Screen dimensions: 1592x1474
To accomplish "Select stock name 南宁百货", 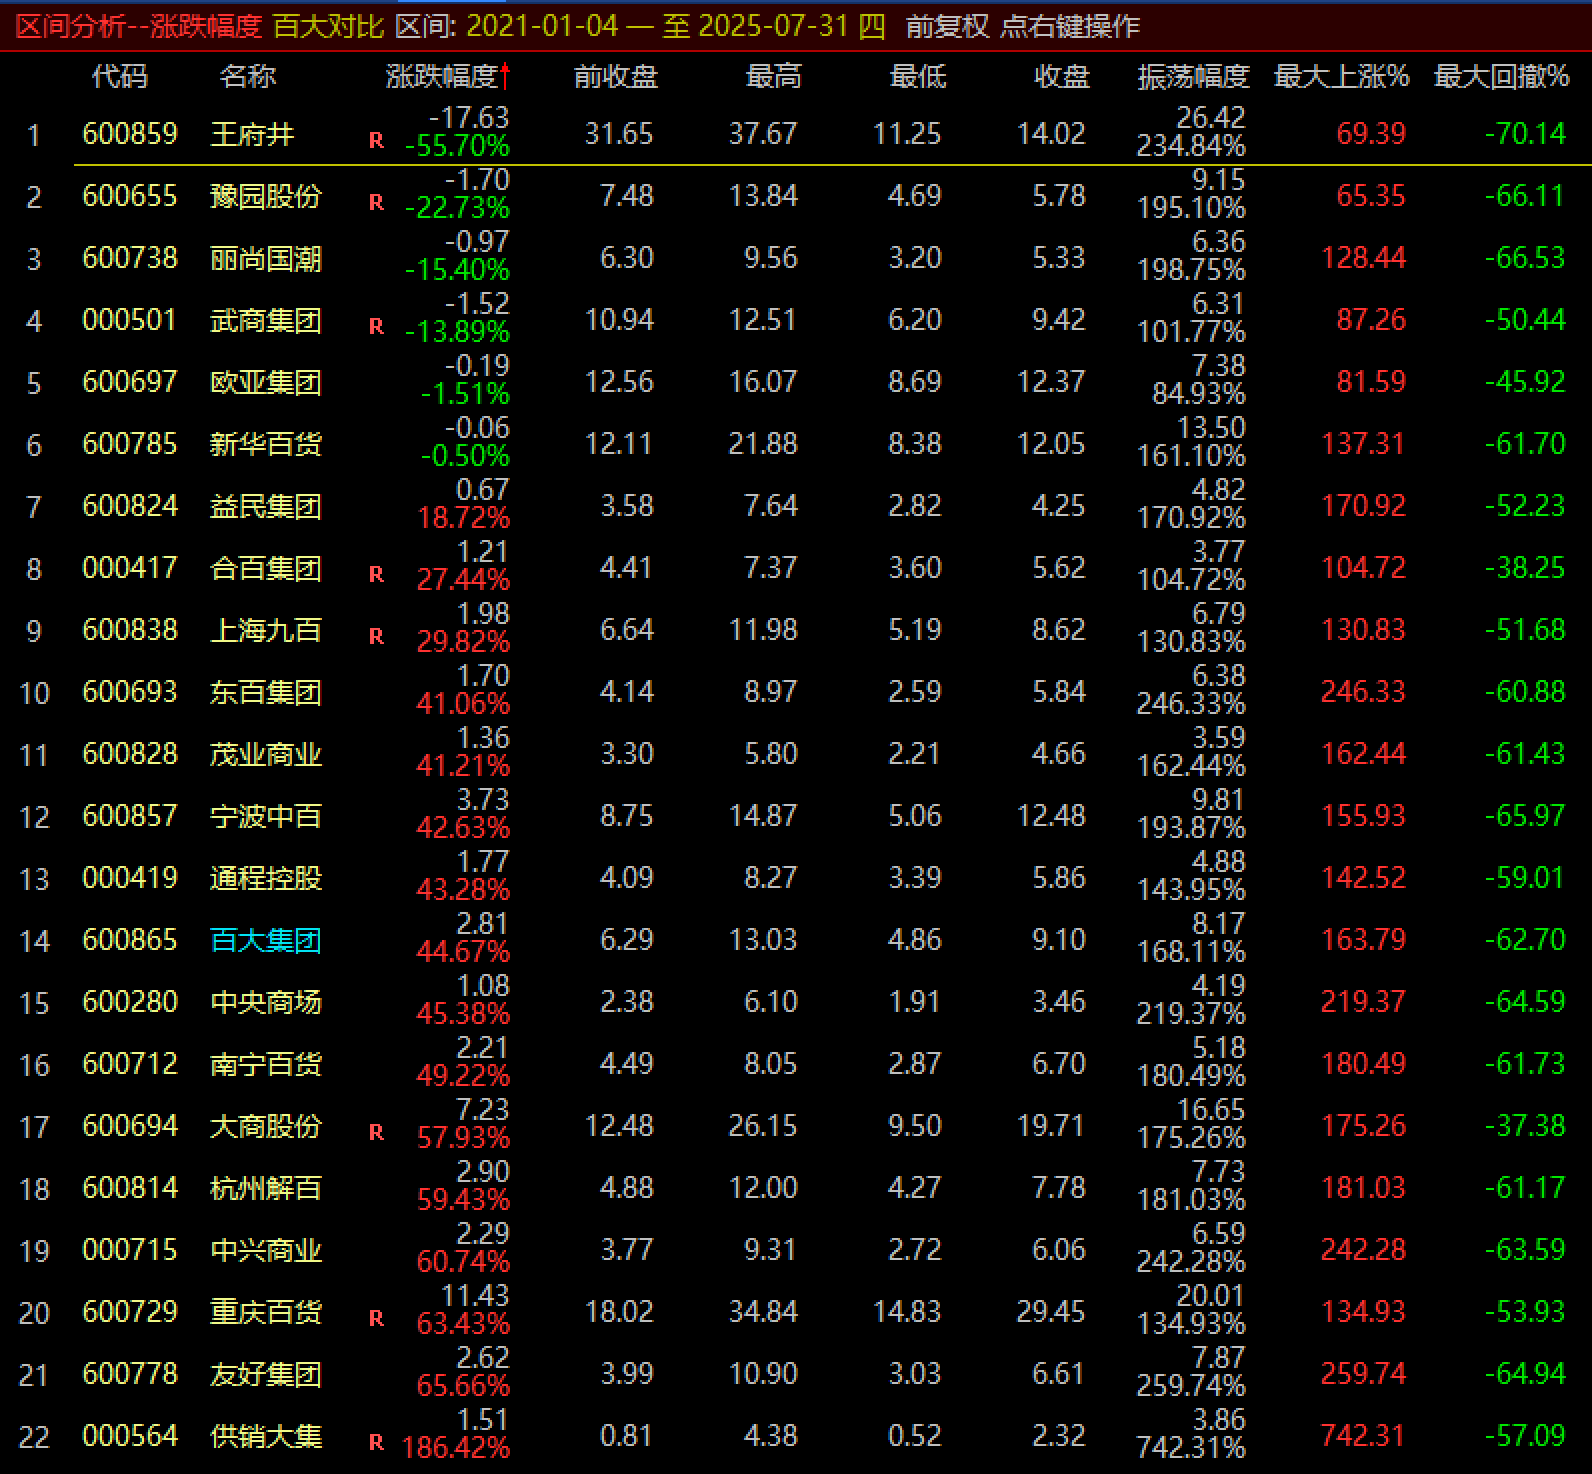I will click(x=266, y=1064).
